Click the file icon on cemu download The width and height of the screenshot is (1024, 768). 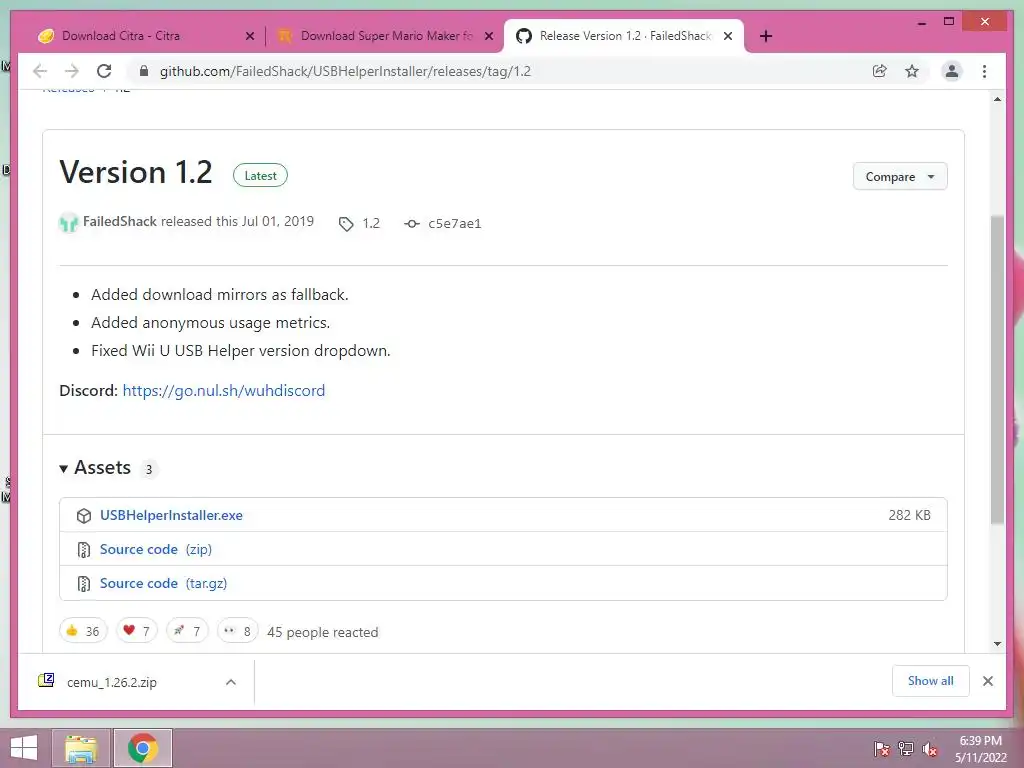pyautogui.click(x=46, y=680)
